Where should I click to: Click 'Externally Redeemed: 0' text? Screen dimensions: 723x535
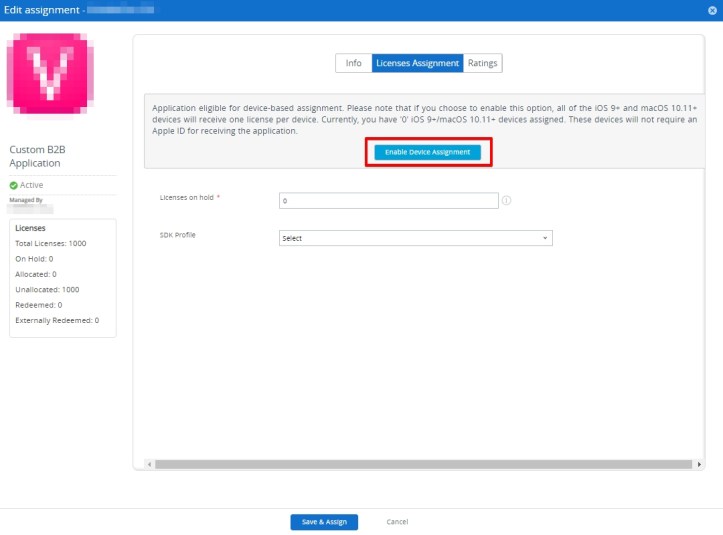(57, 320)
